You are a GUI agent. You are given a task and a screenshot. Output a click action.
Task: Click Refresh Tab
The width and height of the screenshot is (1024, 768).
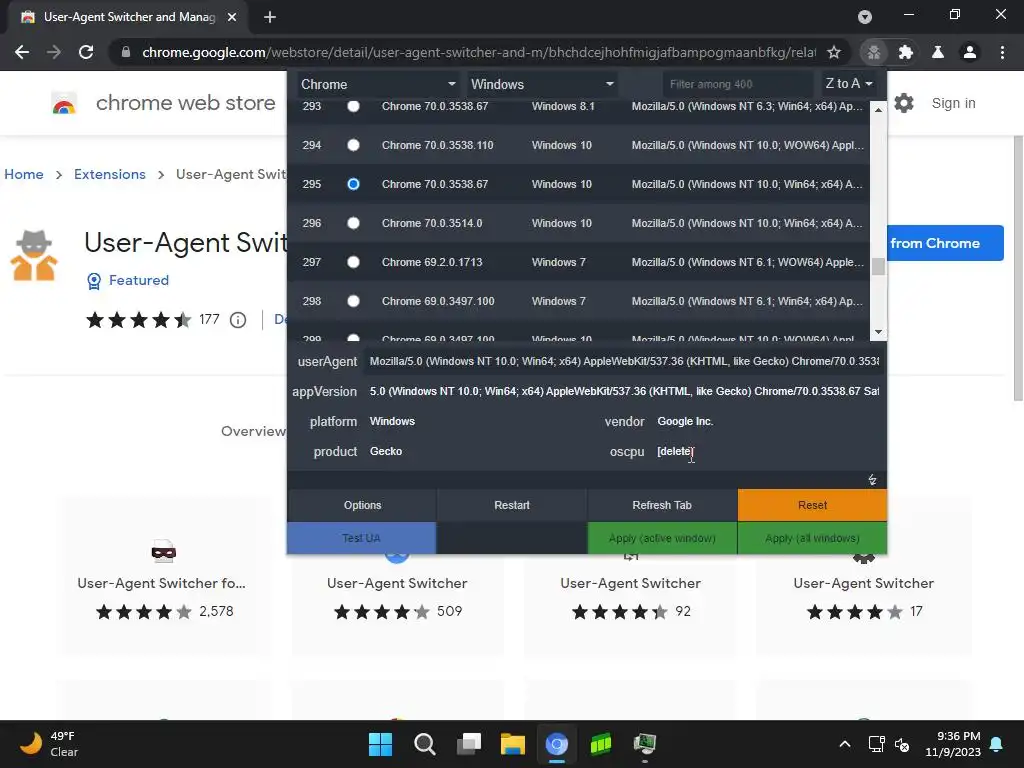(x=662, y=505)
